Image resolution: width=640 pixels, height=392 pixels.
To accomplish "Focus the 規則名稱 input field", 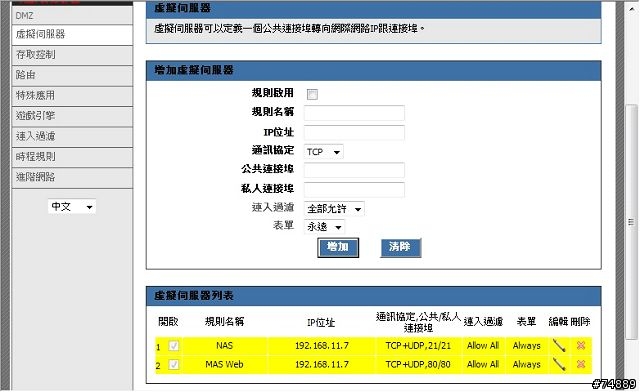I will [354, 113].
